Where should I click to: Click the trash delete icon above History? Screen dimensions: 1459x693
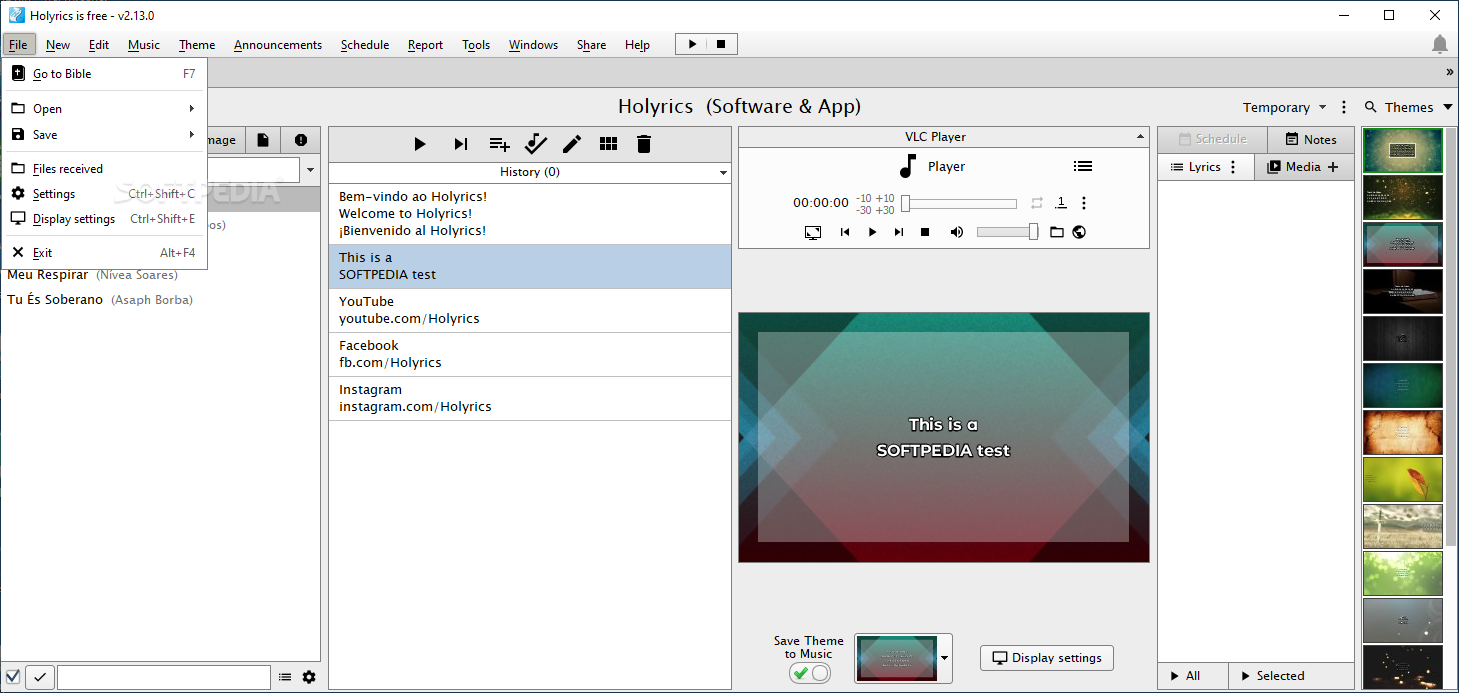[644, 144]
